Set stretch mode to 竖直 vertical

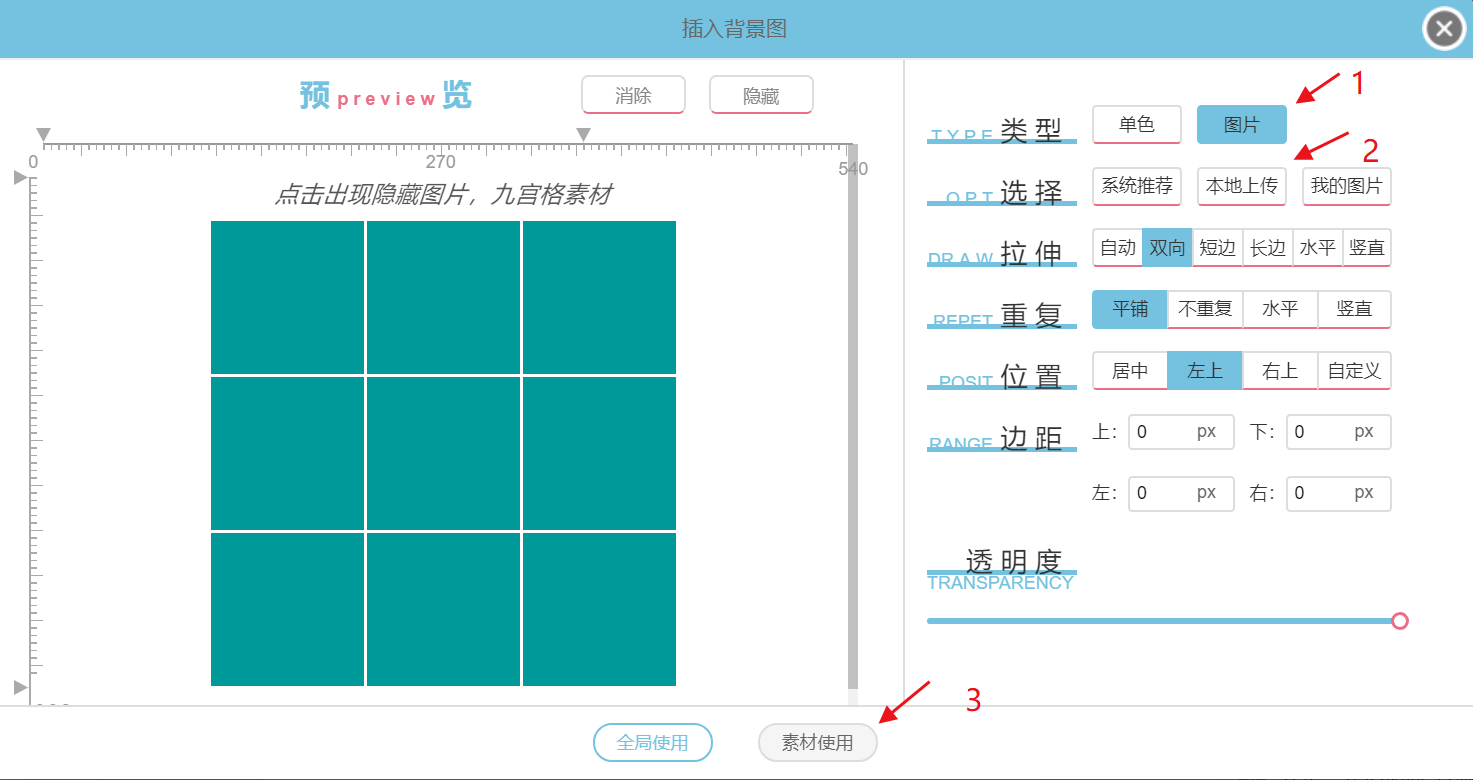click(x=1367, y=248)
